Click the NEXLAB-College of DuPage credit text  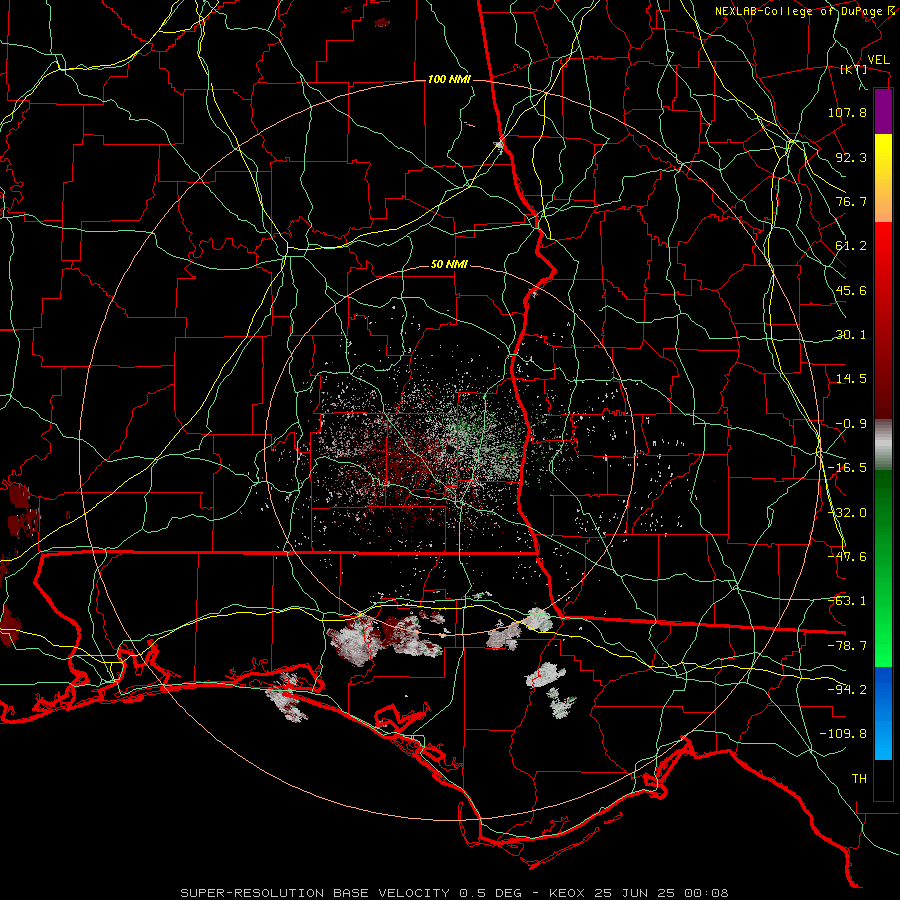point(798,11)
